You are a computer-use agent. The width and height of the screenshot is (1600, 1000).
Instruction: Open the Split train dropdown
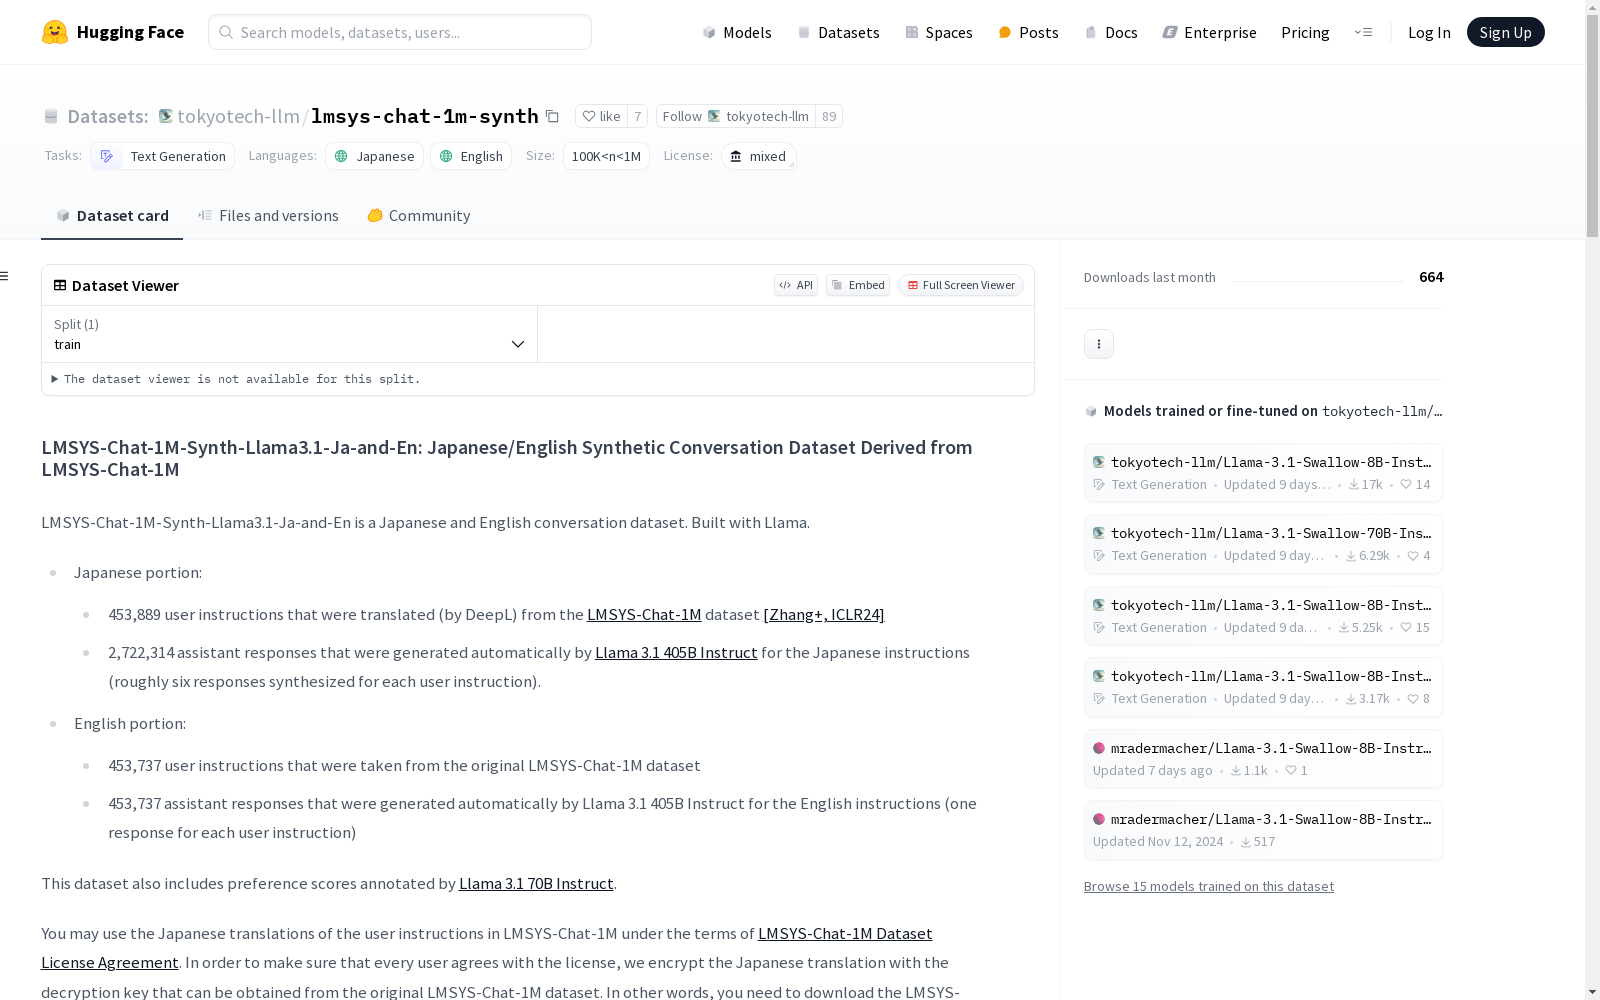point(290,334)
